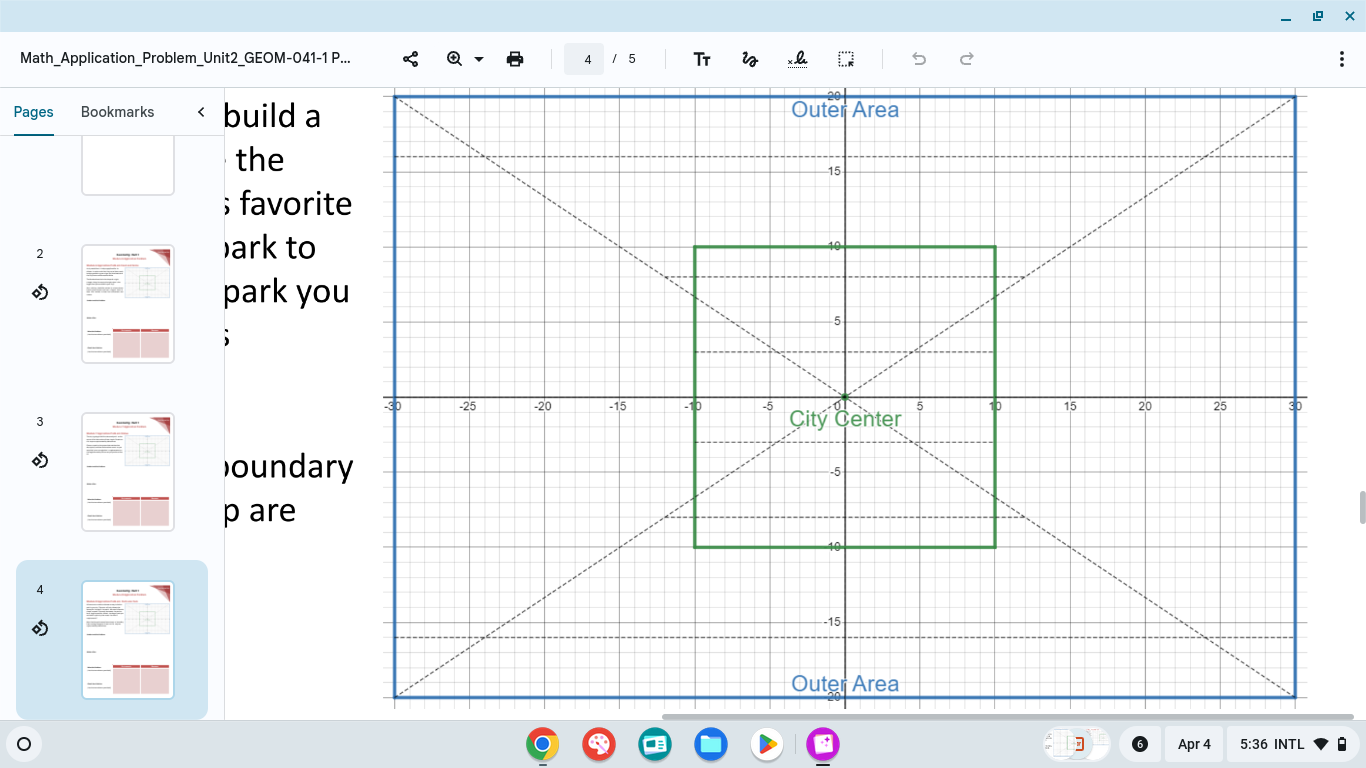Viewport: 1366px width, 768px height.
Task: Close the PDF viewer window
Action: pos(1349,16)
